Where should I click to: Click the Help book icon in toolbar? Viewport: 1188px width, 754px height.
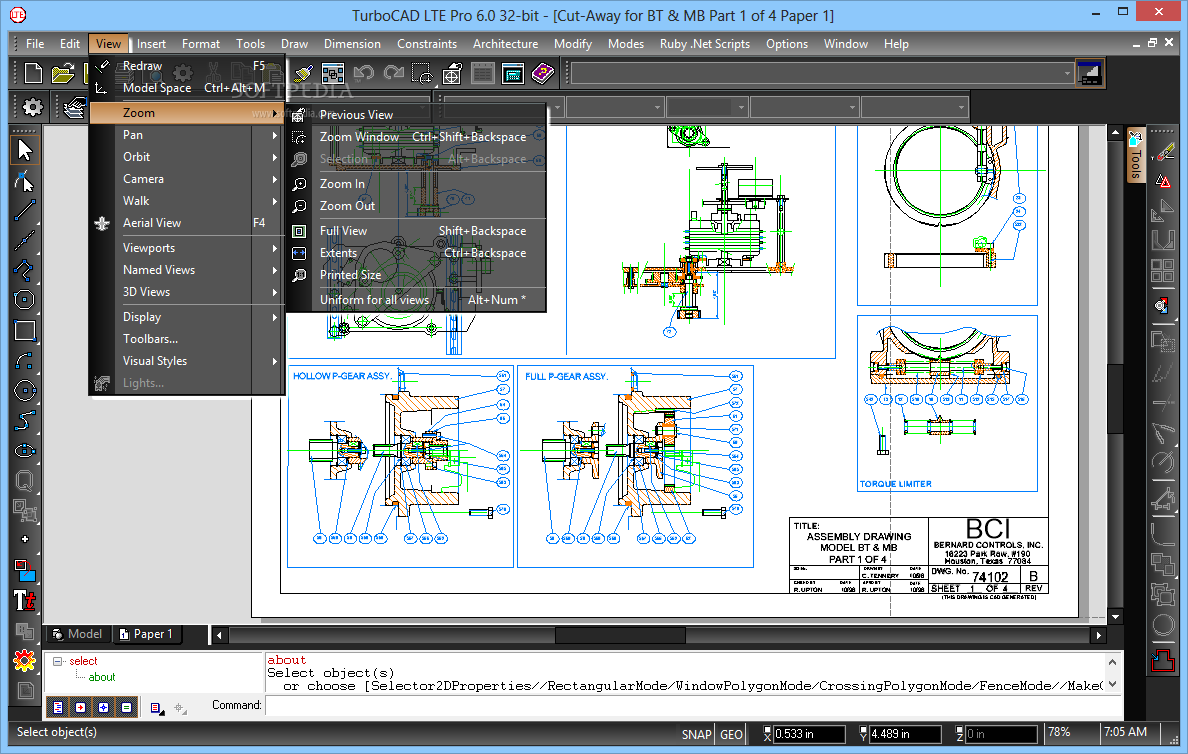(x=543, y=74)
